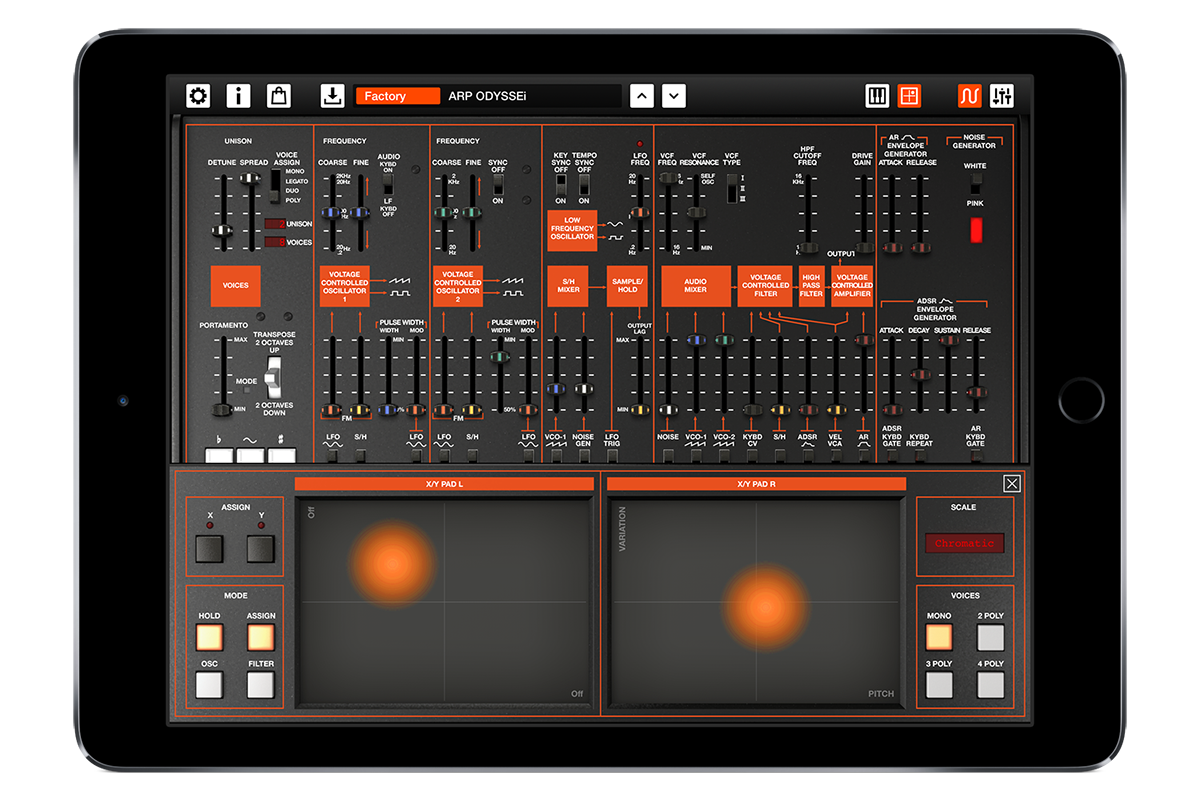The height and width of the screenshot is (800, 1200).
Task: Toggle White/Pink noise generator switch
Action: pos(976,183)
